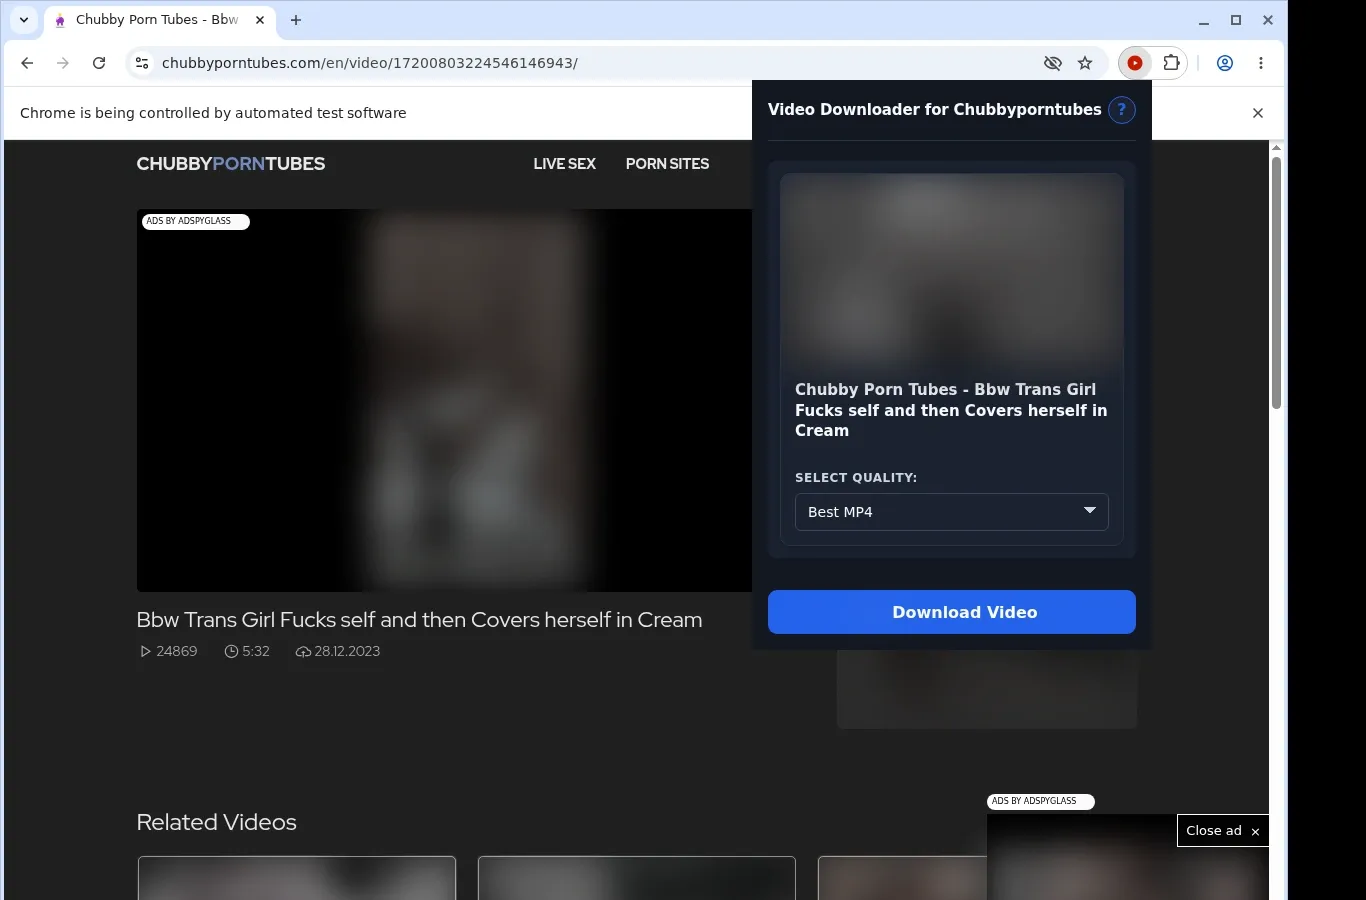Minimize the Chrome window

(x=1204, y=20)
